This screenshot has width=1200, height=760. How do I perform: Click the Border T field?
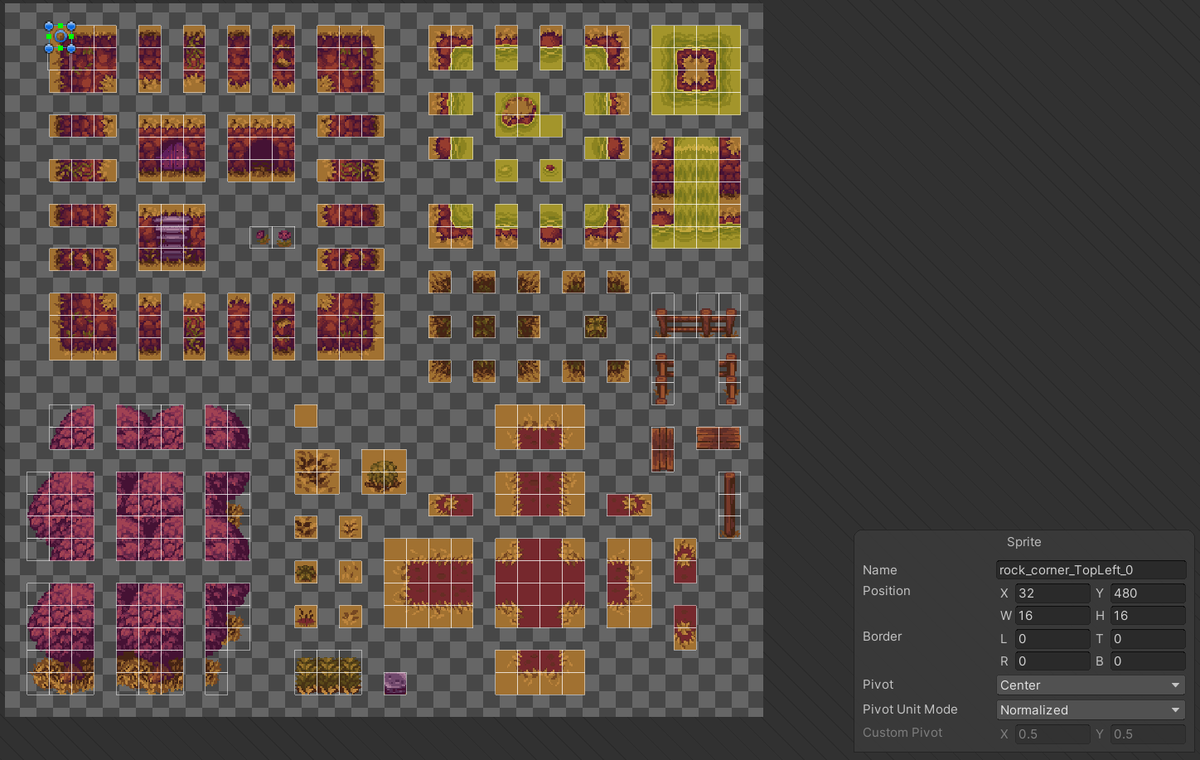(1148, 638)
